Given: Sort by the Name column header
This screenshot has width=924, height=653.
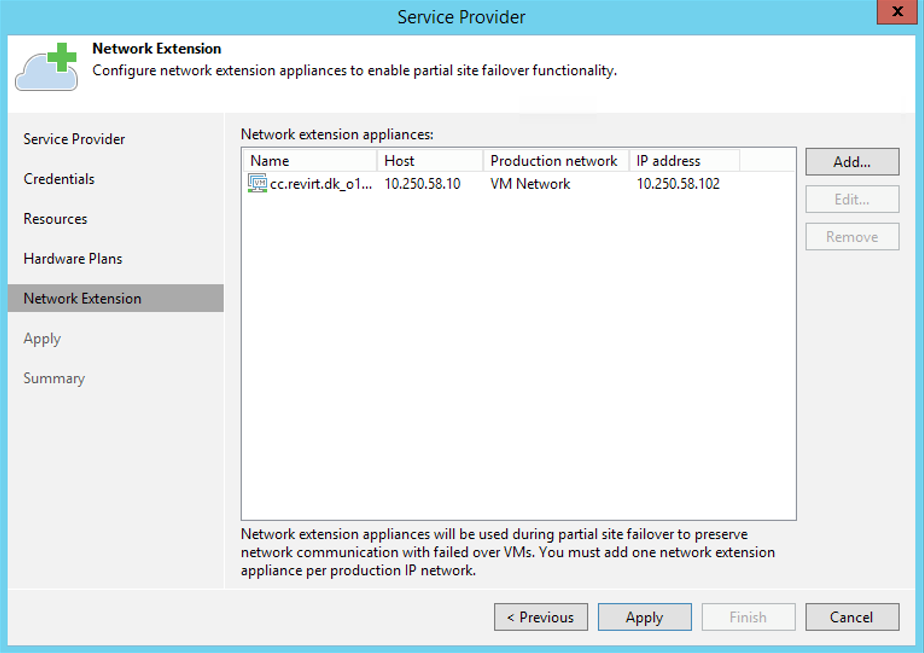Looking at the screenshot, I should pyautogui.click(x=310, y=161).
